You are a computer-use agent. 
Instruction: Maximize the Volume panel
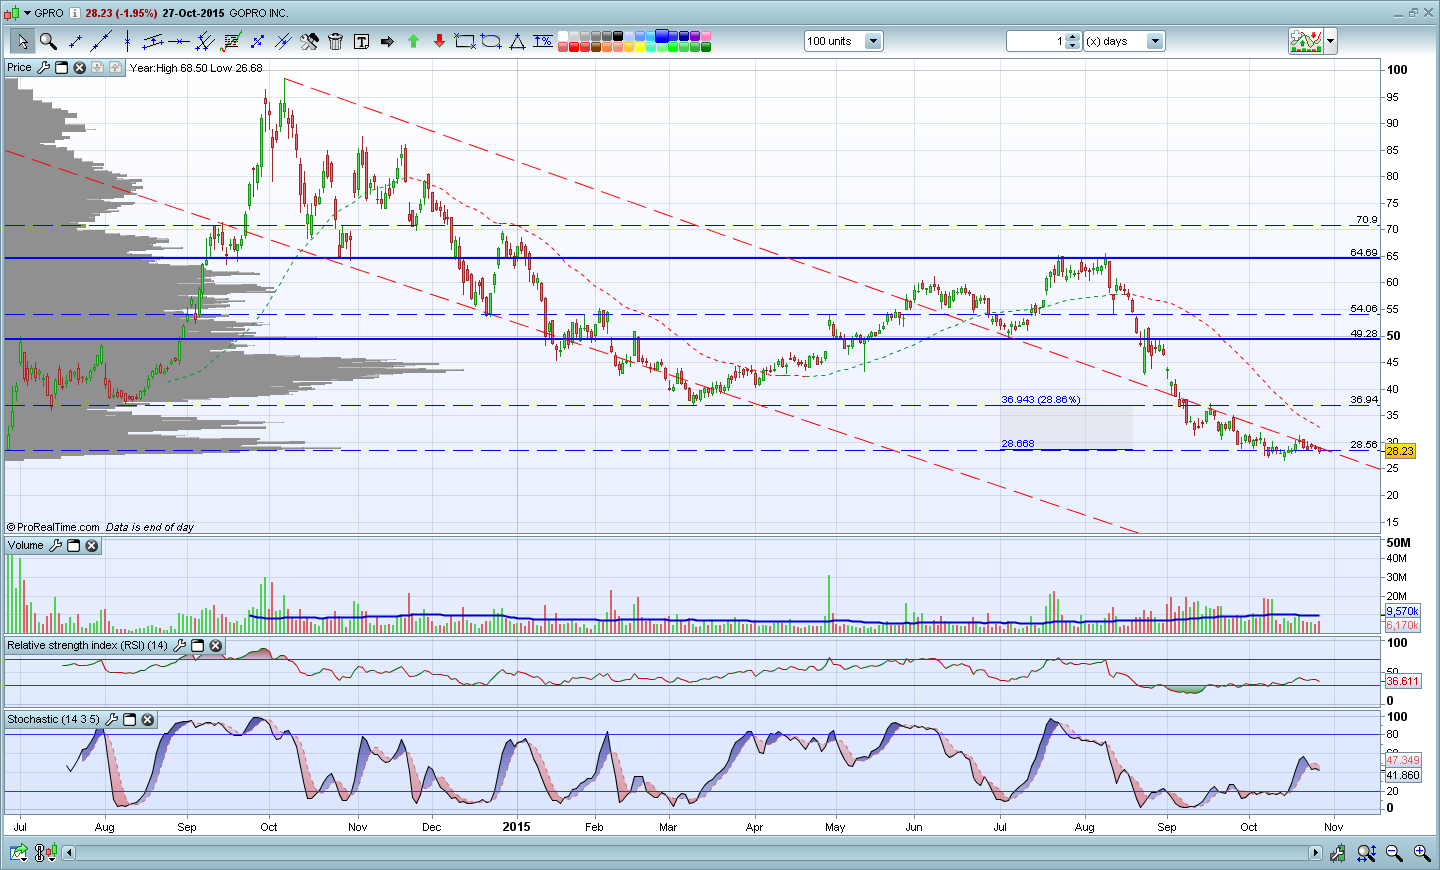pyautogui.click(x=74, y=545)
